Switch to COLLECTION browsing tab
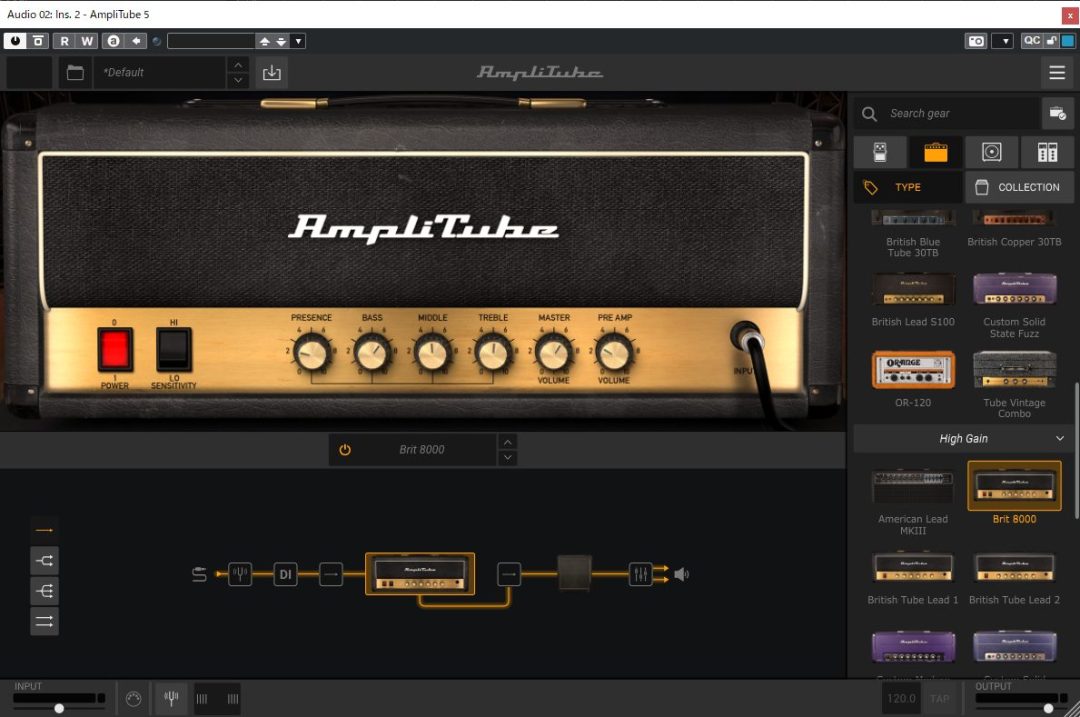Image resolution: width=1080 pixels, height=717 pixels. [x=1019, y=187]
